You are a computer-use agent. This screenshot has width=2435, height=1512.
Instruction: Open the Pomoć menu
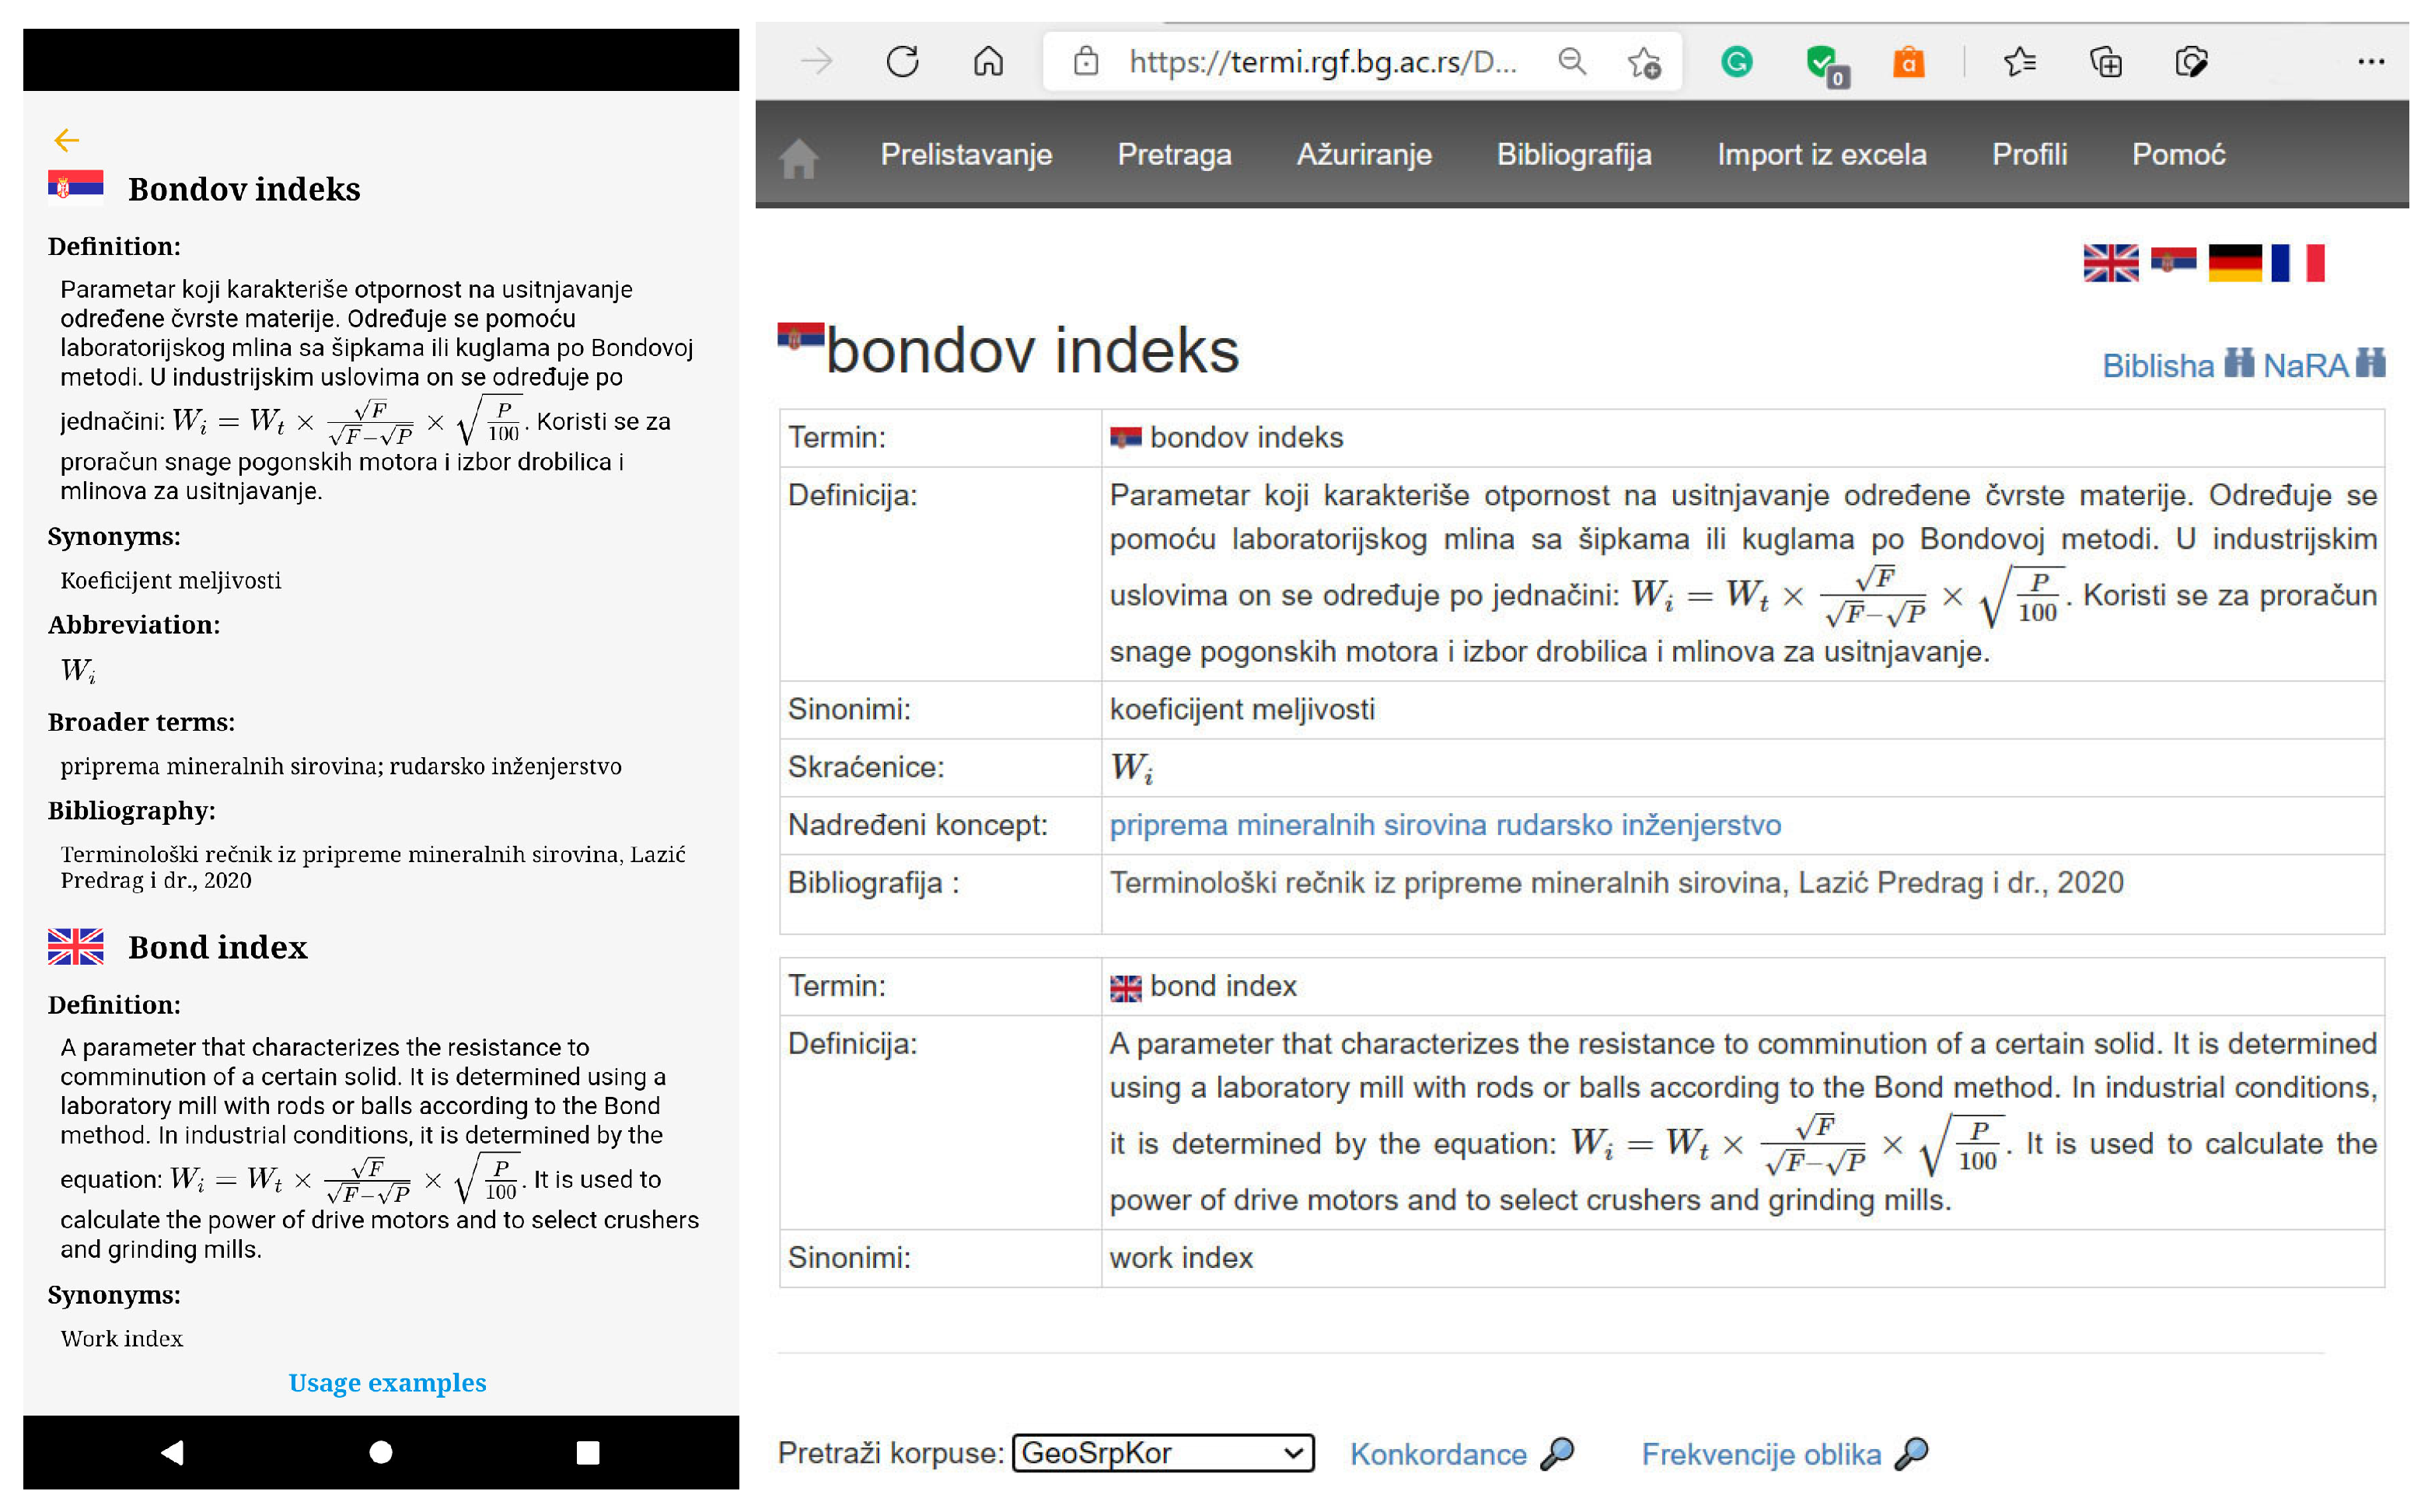2179,155
